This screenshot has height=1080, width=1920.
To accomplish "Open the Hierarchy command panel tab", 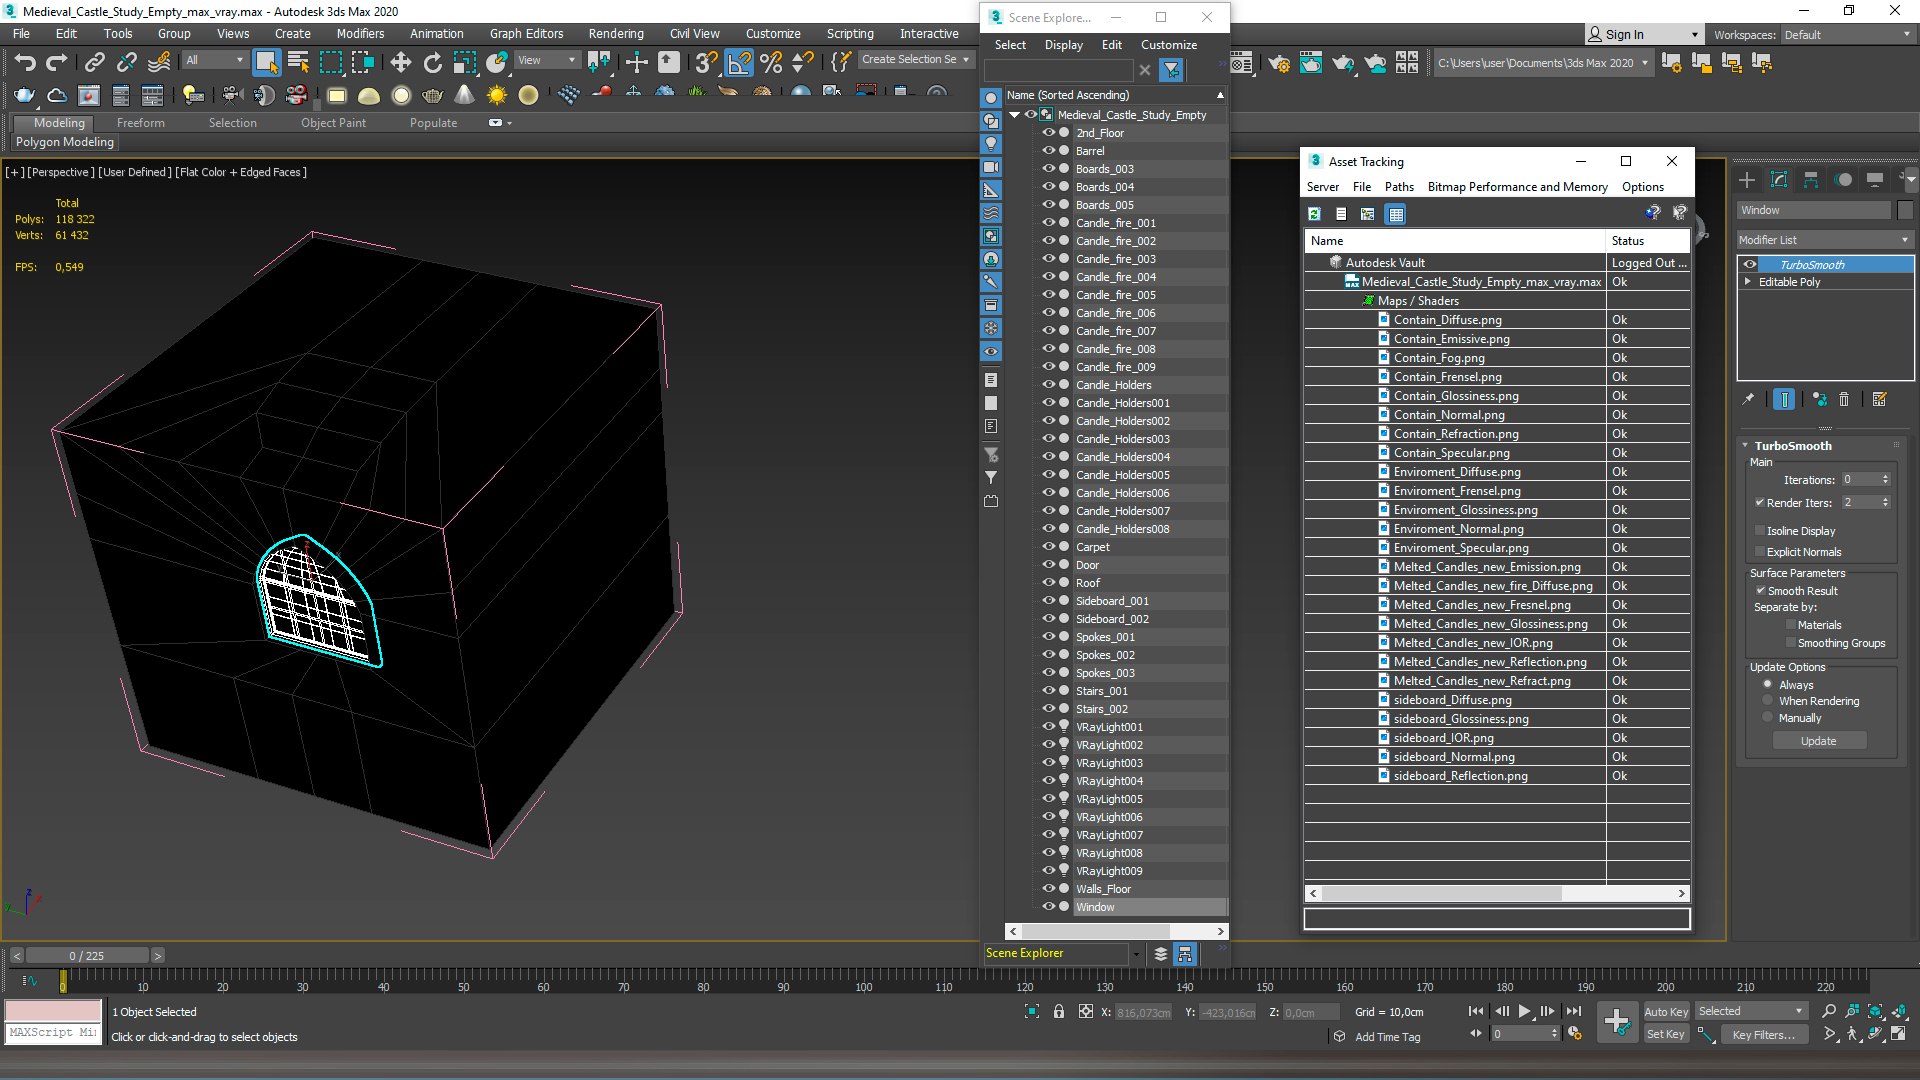I will coord(1811,180).
